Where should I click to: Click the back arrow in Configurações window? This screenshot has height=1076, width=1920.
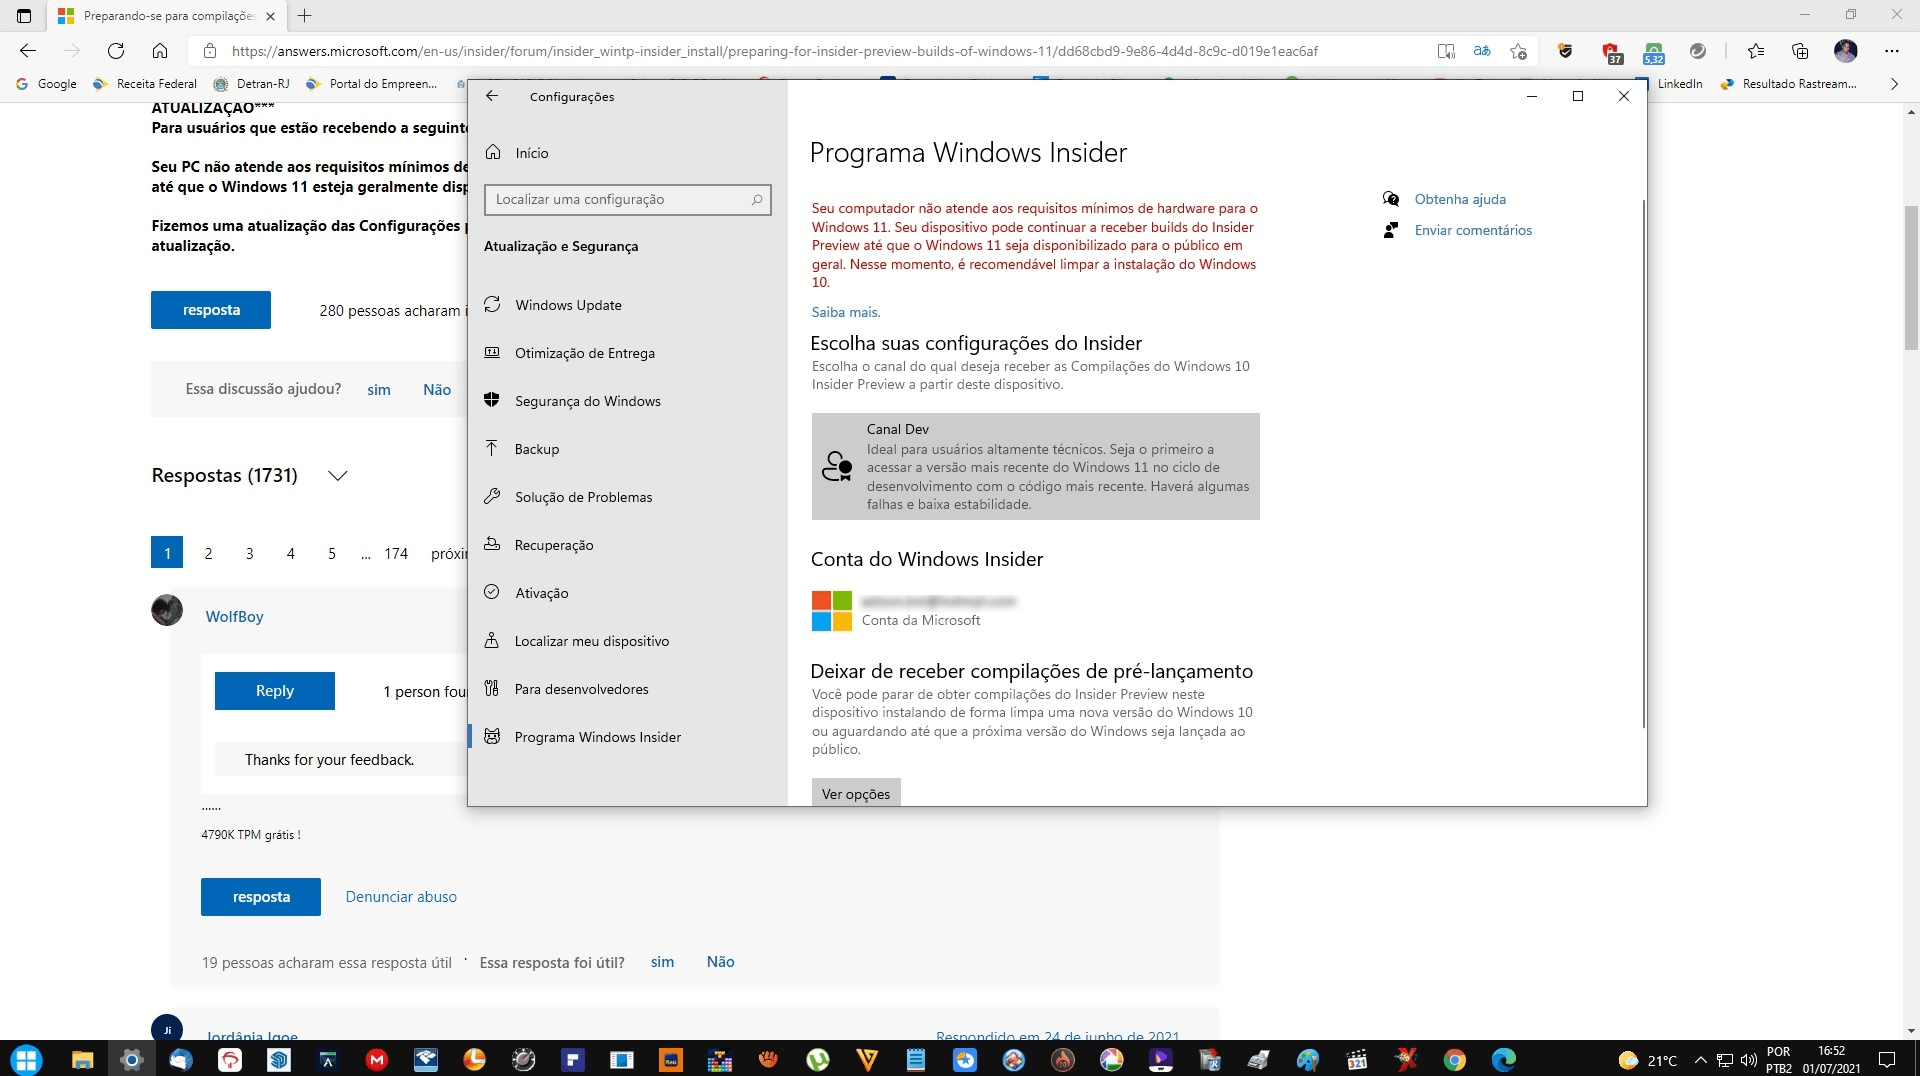click(491, 96)
